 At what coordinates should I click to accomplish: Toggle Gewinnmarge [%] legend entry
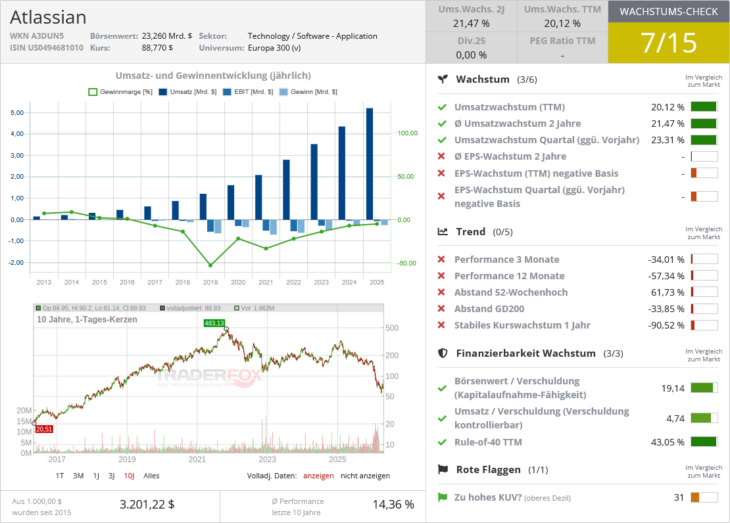(121, 92)
